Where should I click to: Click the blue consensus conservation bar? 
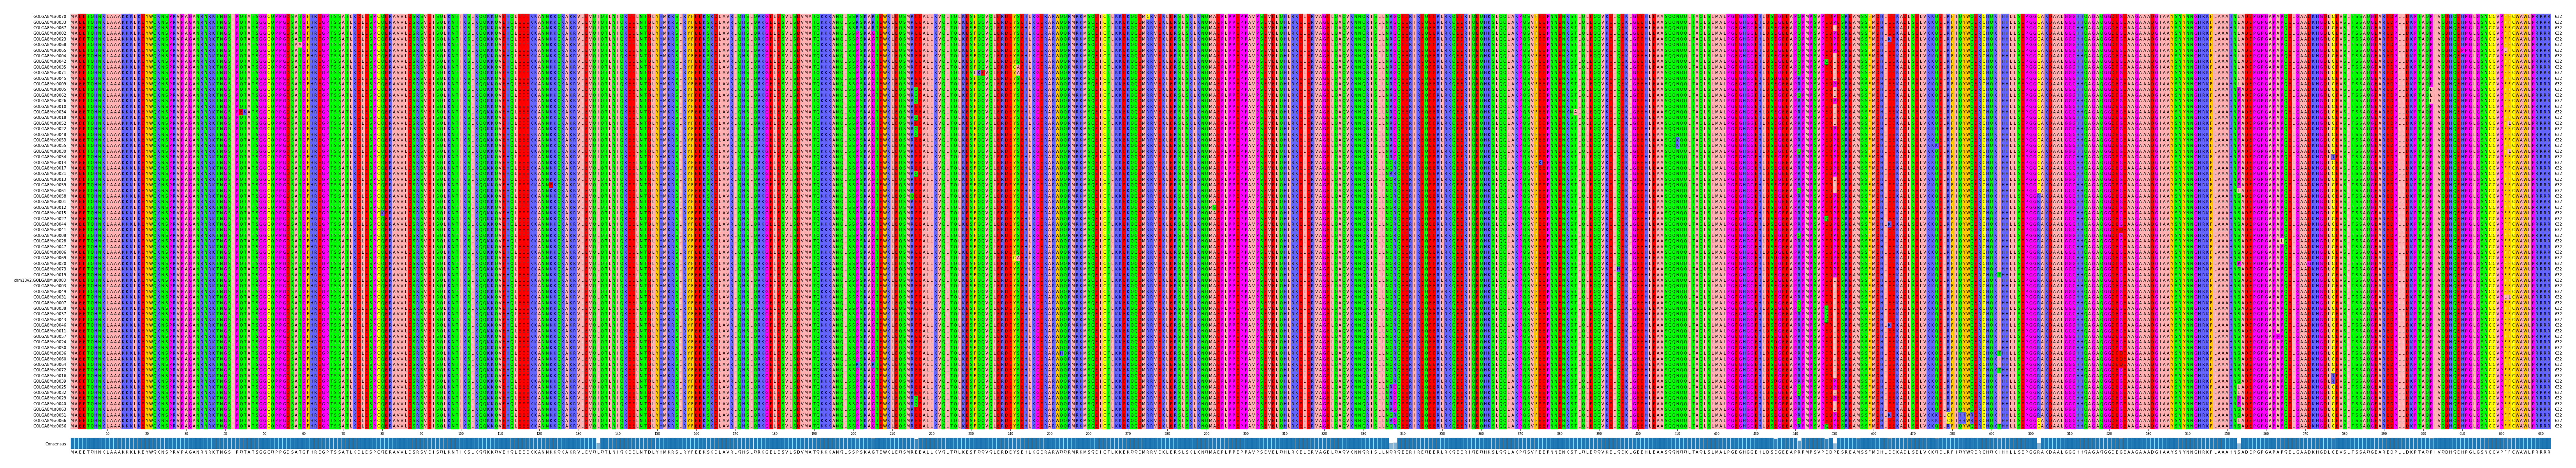point(1310,443)
